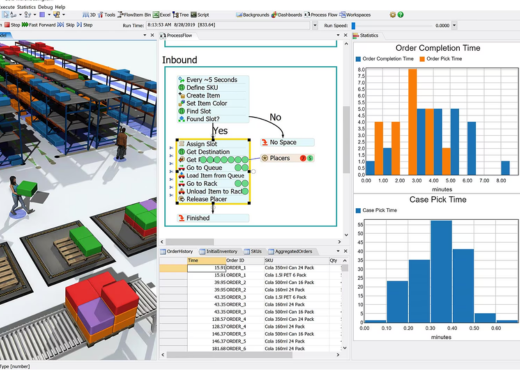This screenshot has height=370, width=520.
Task: Open dropdown next to pointer mode tool
Action: [x=20, y=15]
